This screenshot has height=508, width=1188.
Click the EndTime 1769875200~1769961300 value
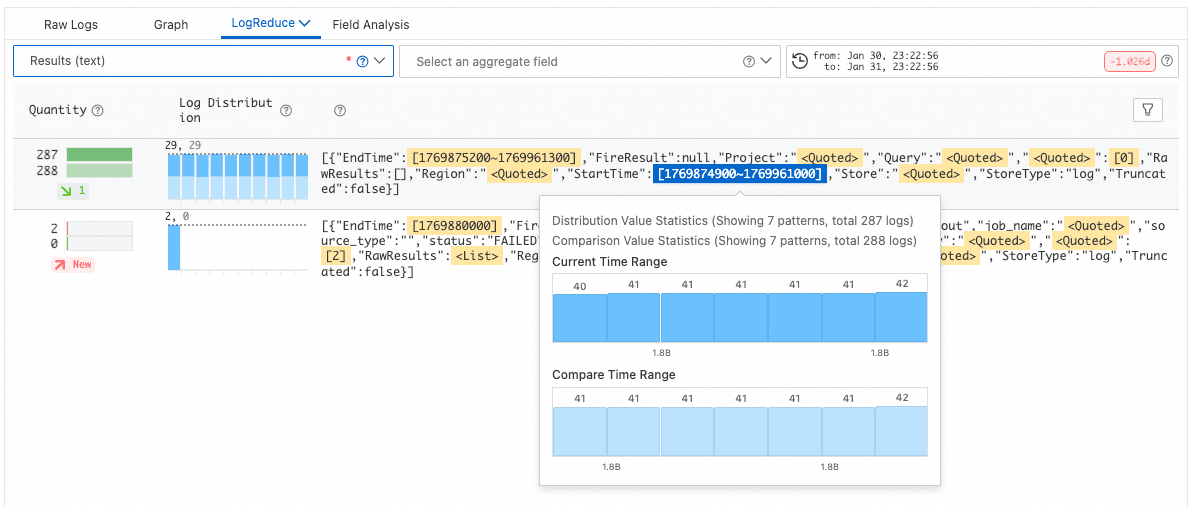495,157
